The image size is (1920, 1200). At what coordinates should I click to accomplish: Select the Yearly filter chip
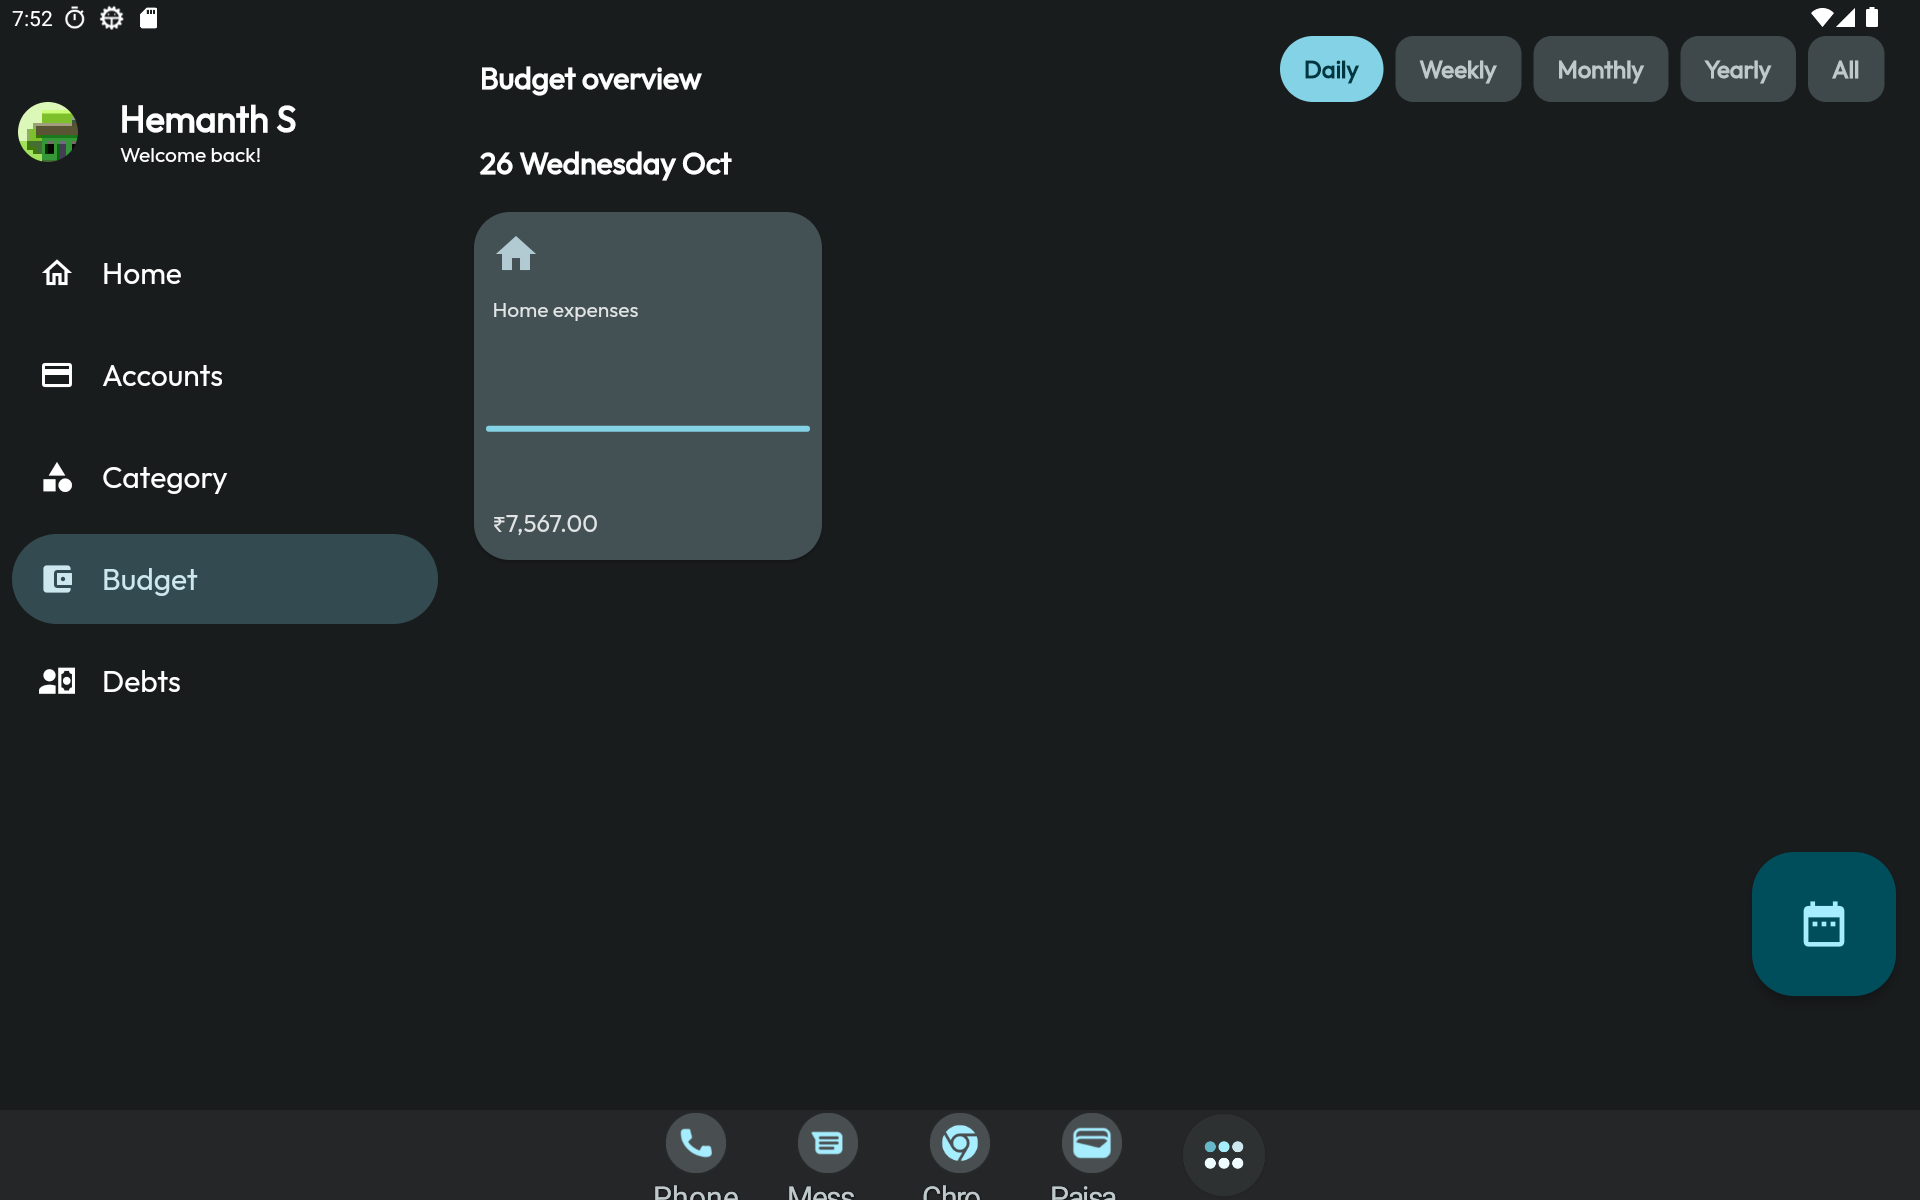pyautogui.click(x=1737, y=70)
